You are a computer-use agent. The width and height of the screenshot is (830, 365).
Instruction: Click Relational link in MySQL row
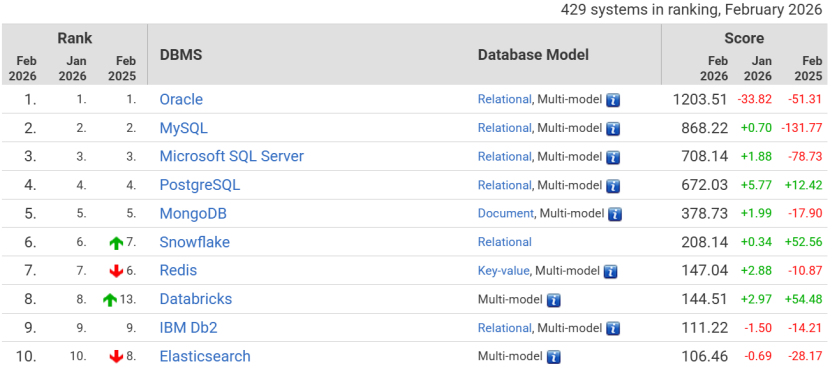(504, 128)
